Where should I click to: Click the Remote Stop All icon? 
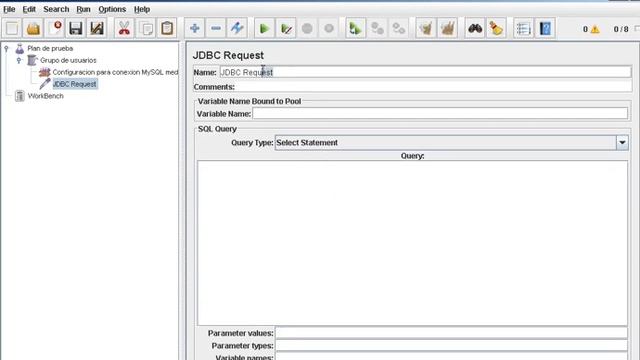(377, 28)
